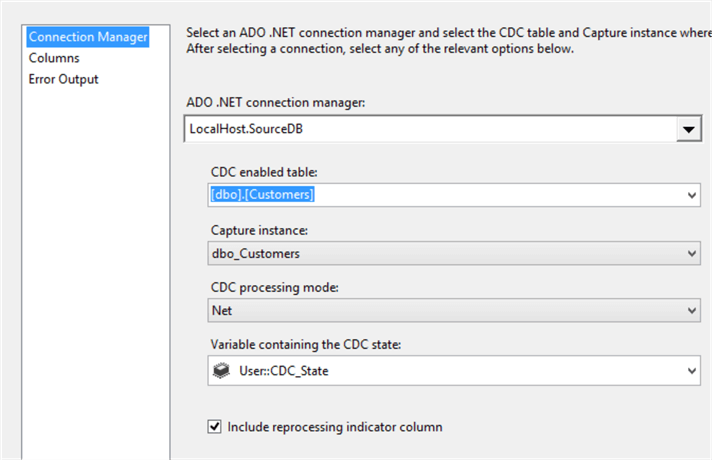Open the CDC enabled table dropdown chevron
Screen dimensions: 712x460
click(x=692, y=196)
